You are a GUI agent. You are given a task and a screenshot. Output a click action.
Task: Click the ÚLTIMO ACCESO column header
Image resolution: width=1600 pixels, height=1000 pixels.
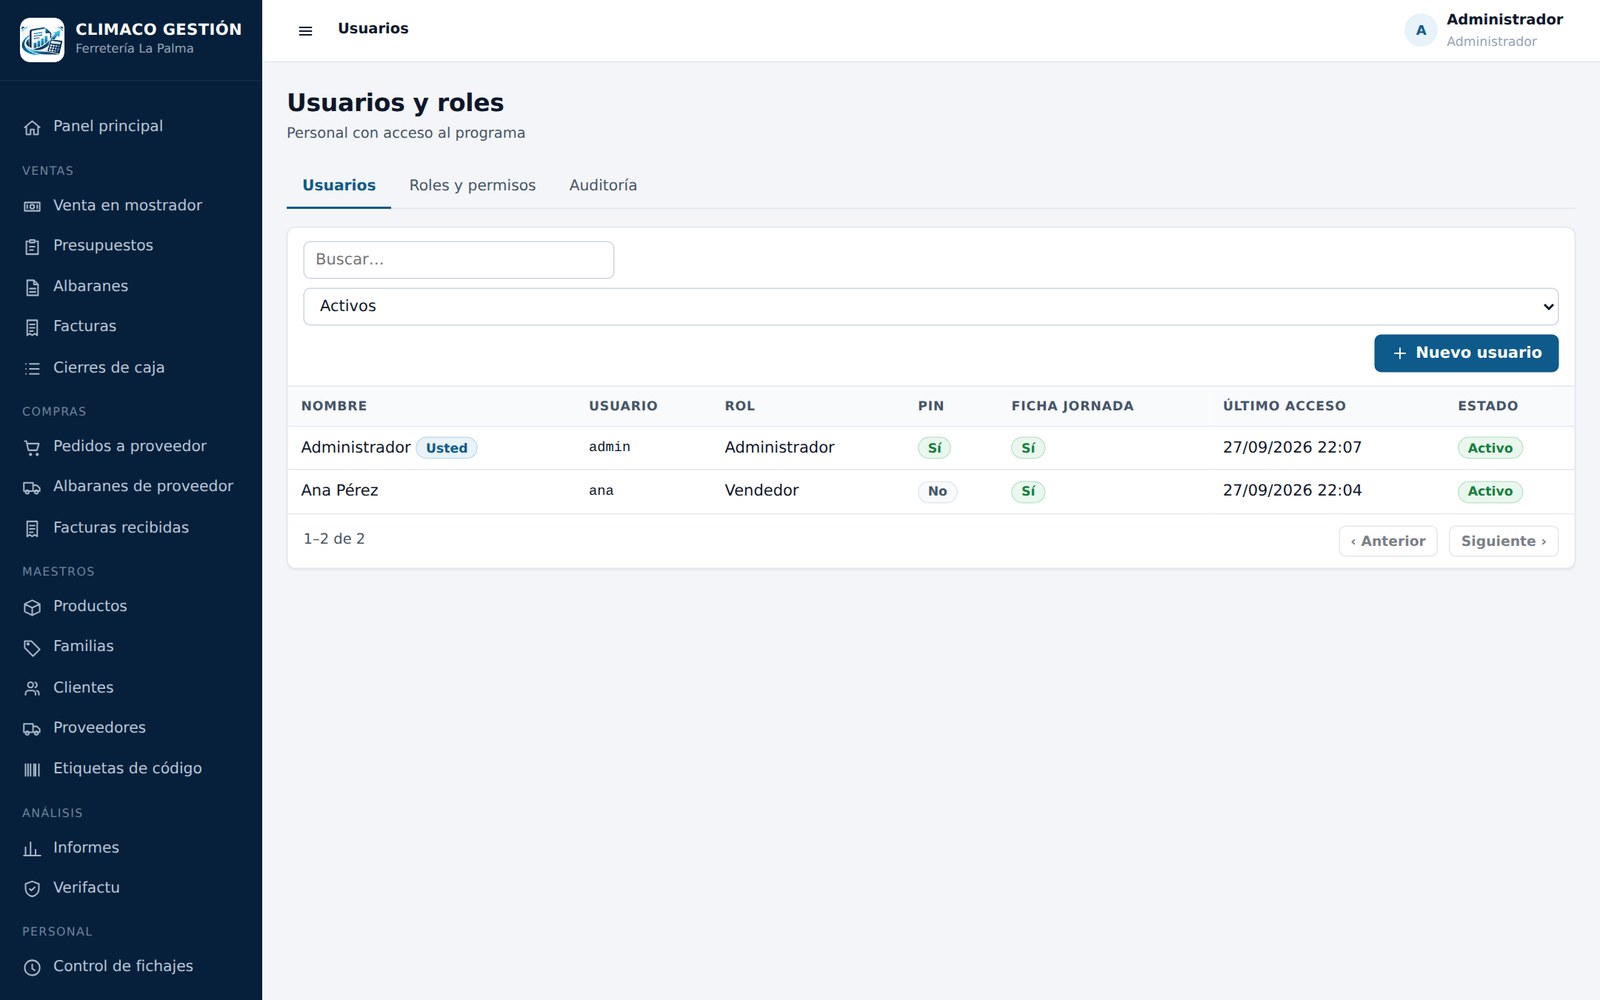pos(1284,406)
